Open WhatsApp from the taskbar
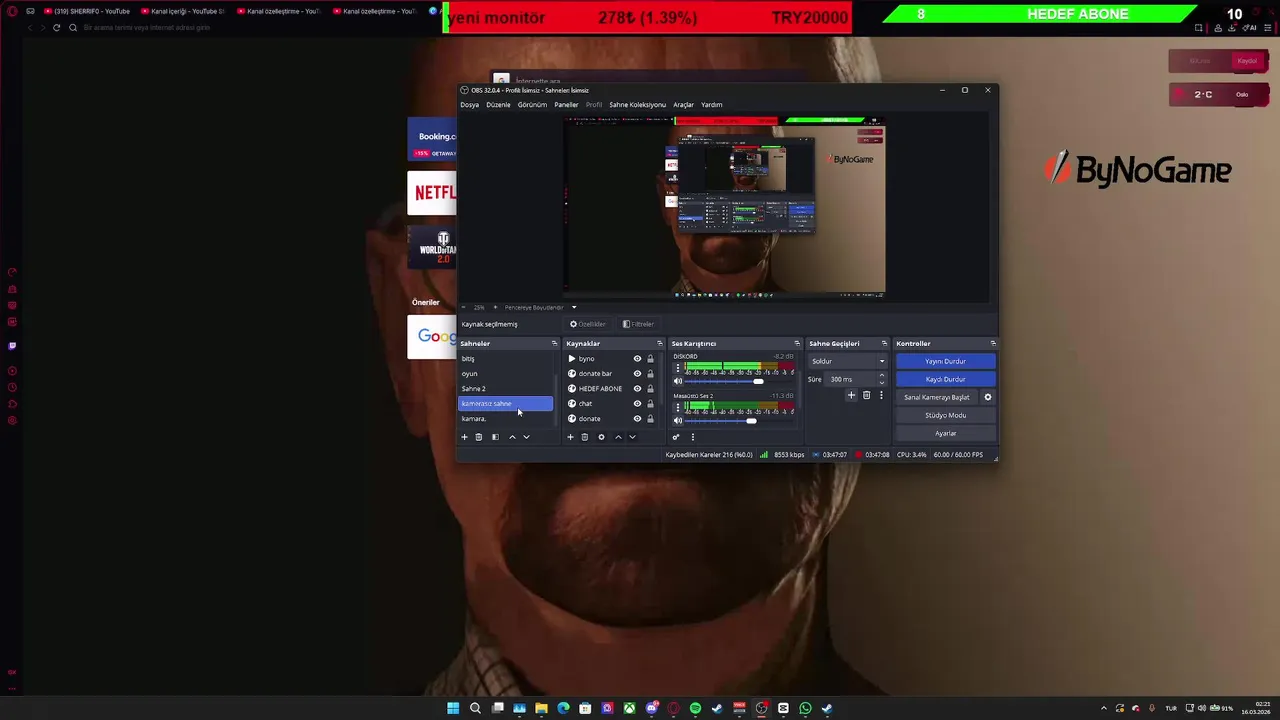This screenshot has width=1280, height=720. click(x=805, y=708)
